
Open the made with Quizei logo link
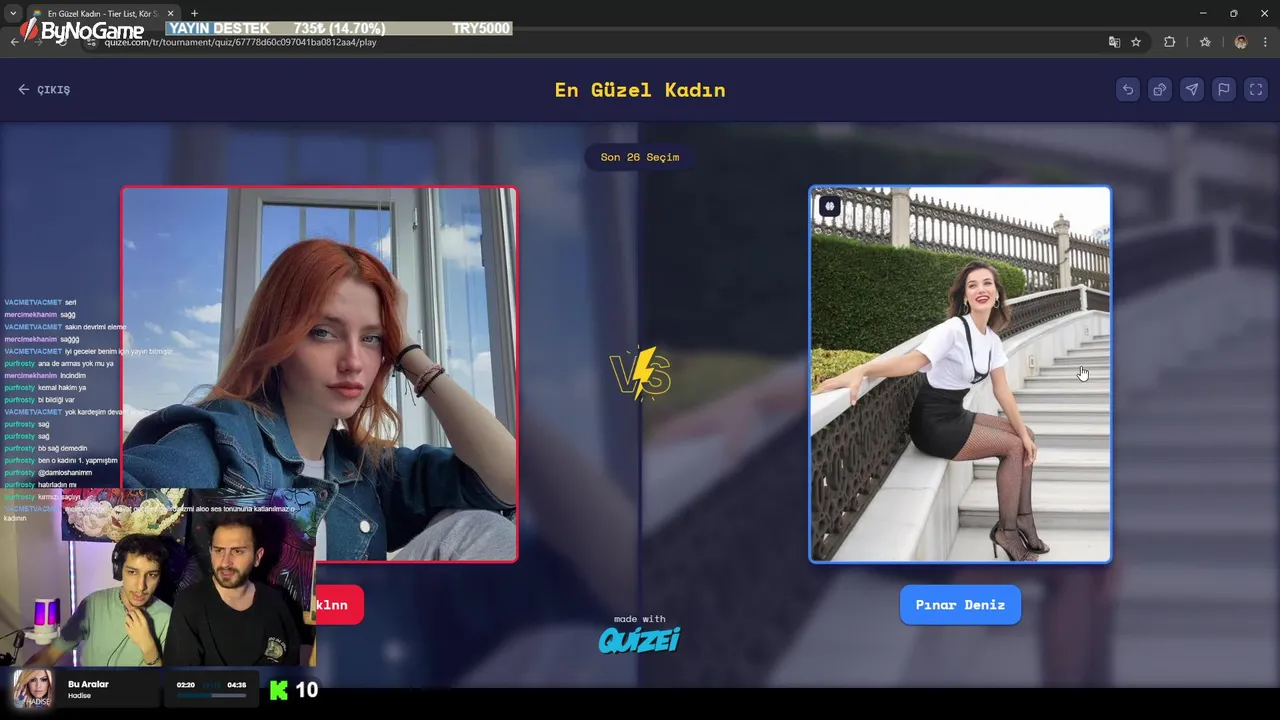click(x=639, y=634)
